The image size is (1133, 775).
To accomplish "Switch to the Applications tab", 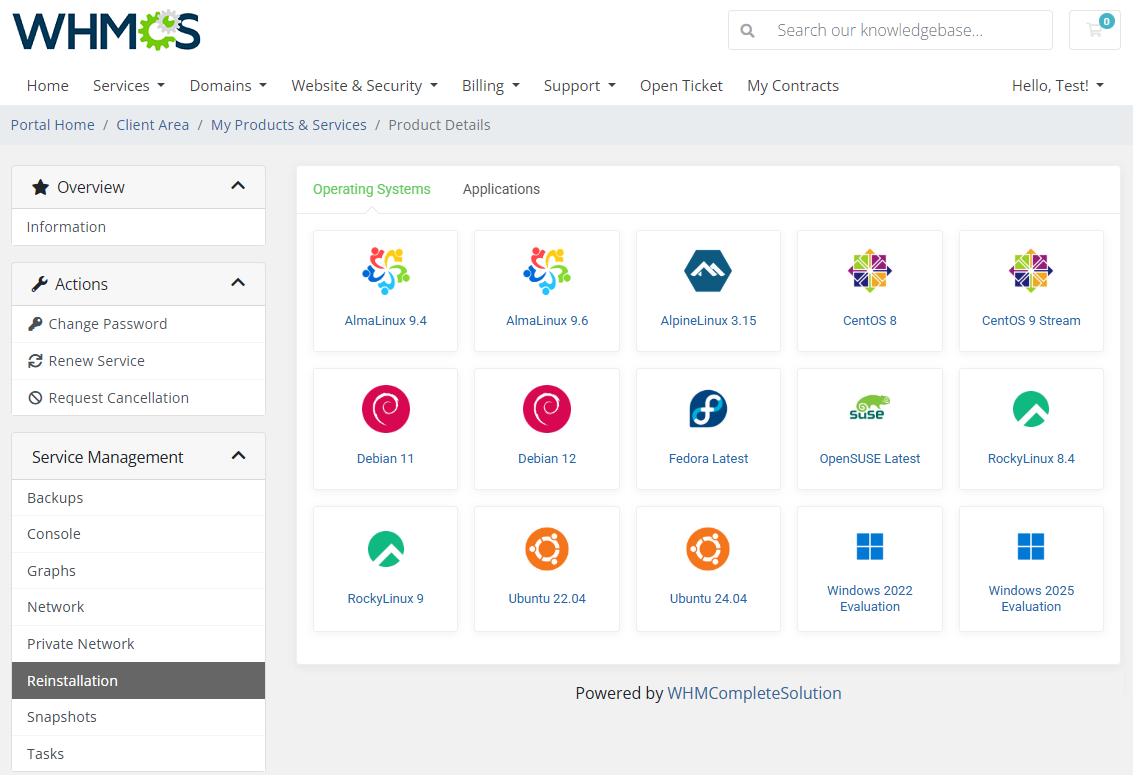I will (501, 189).
